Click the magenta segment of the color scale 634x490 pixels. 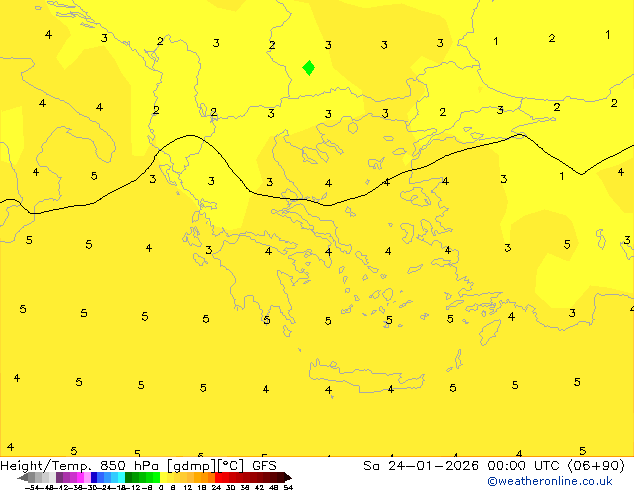73,477
